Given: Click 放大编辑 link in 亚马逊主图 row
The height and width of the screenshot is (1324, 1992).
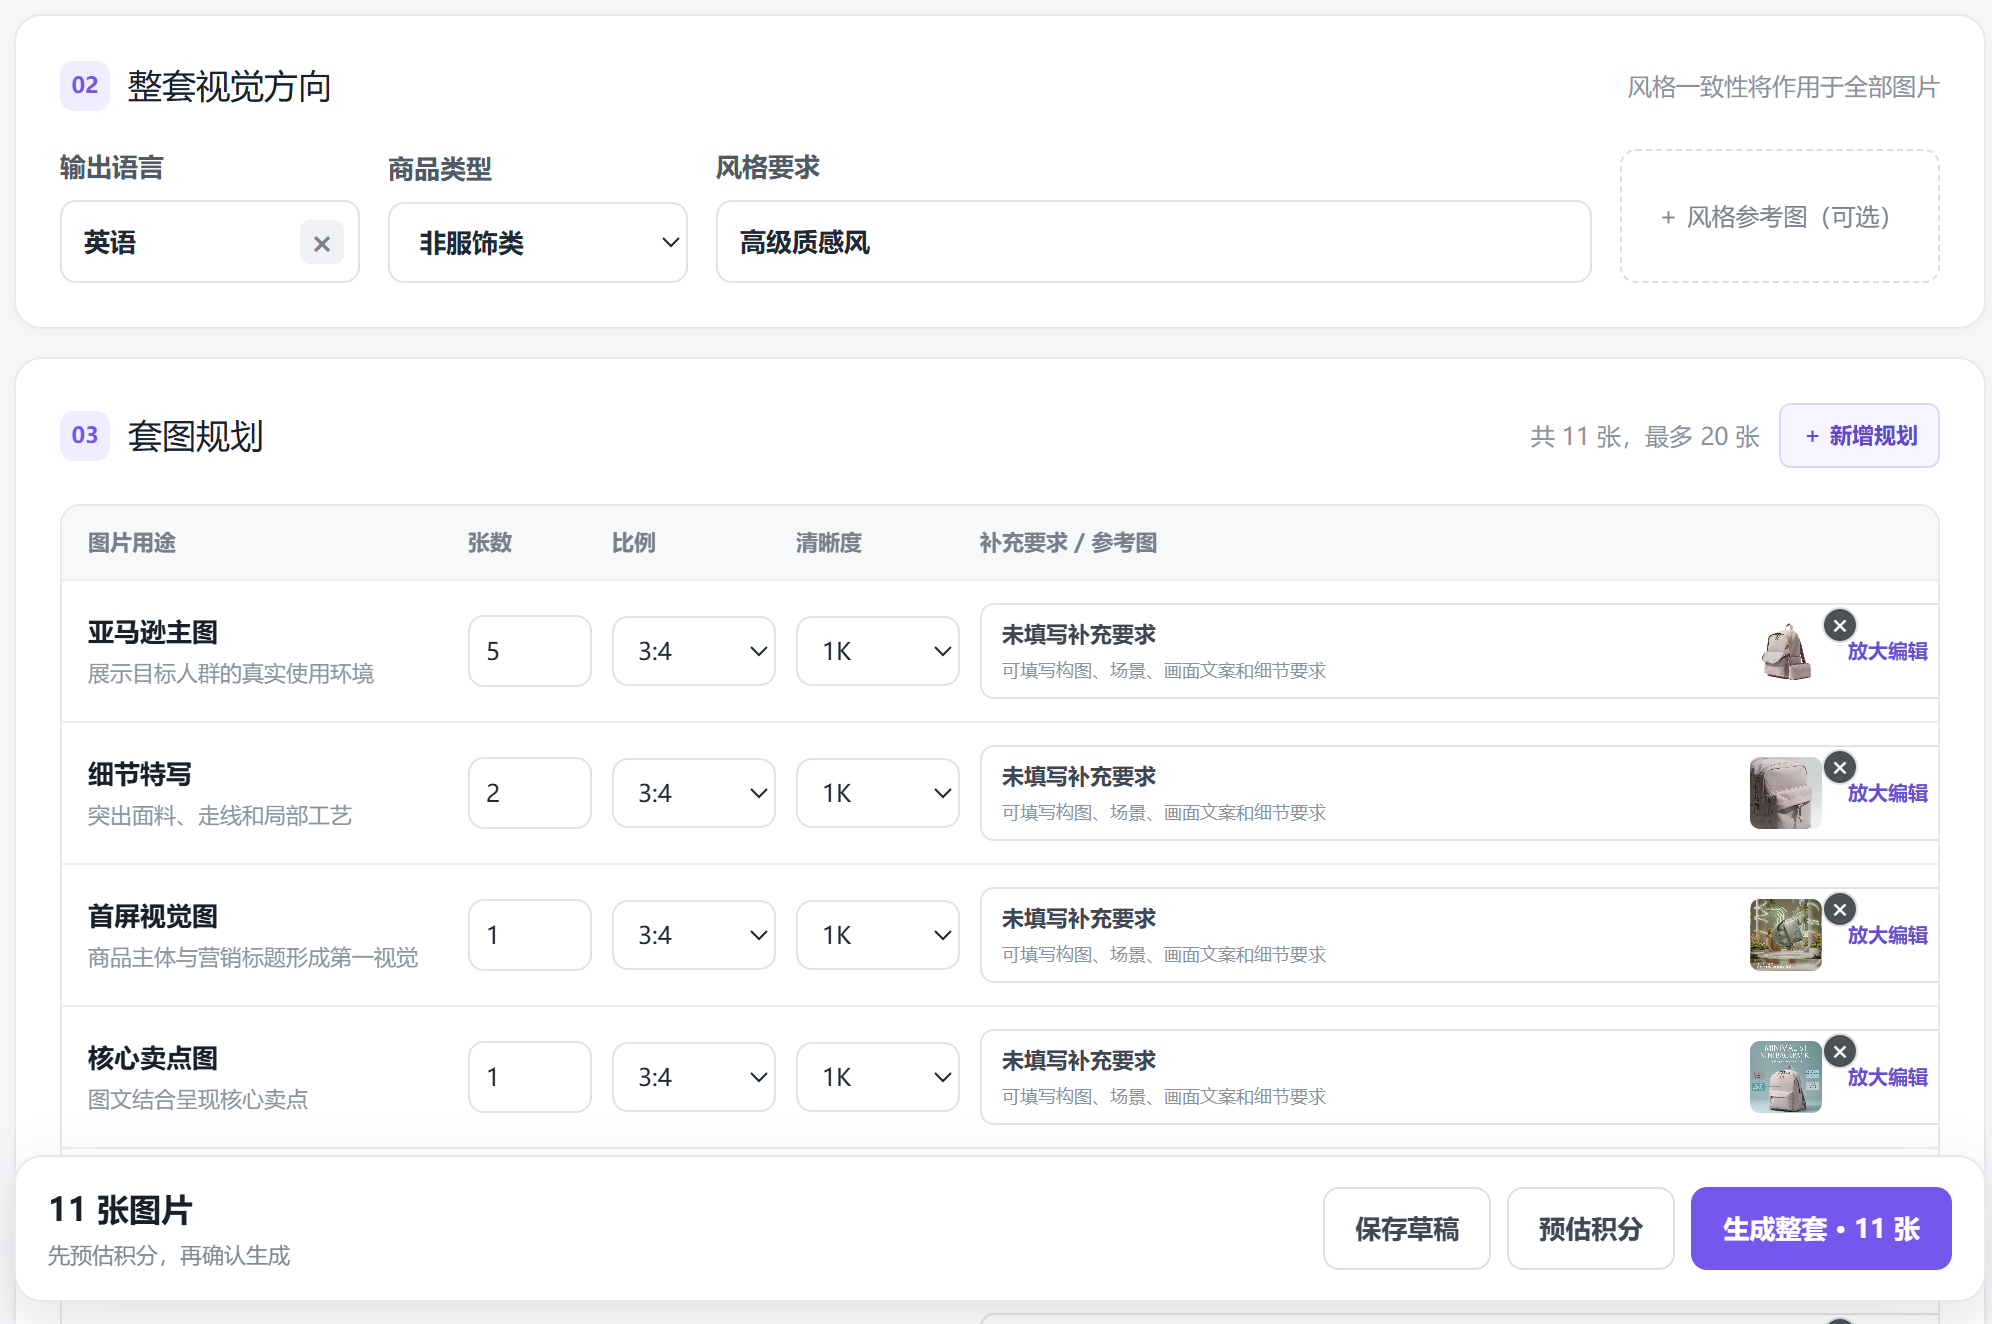Looking at the screenshot, I should [x=1887, y=651].
